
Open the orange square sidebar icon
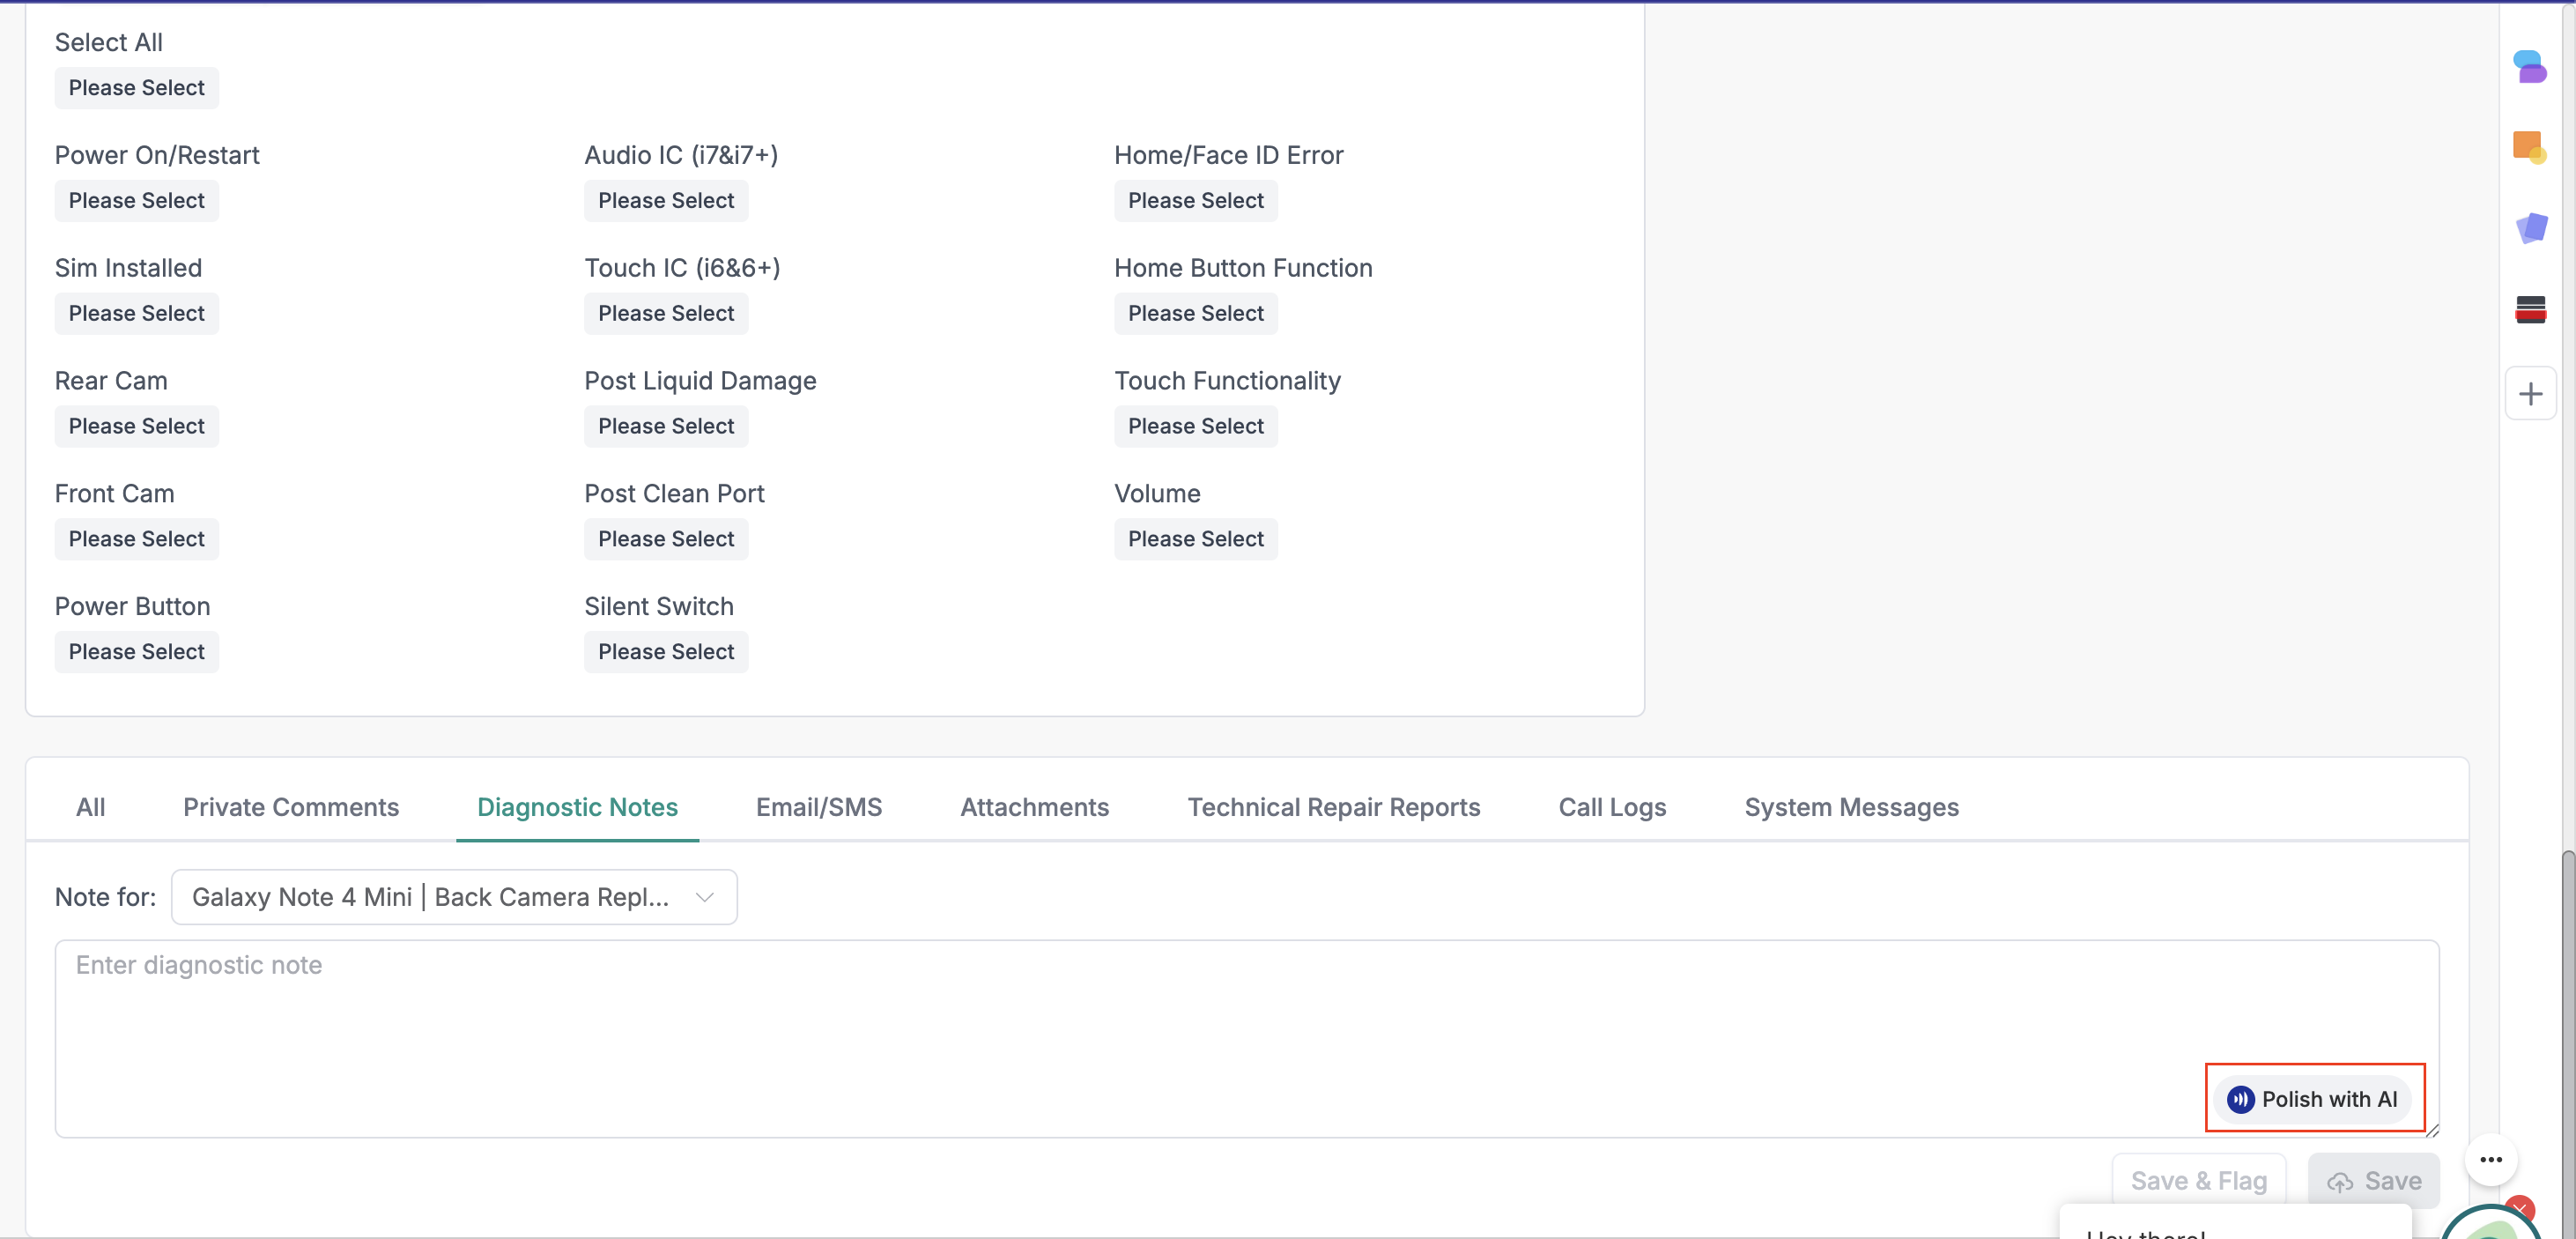tap(2529, 148)
